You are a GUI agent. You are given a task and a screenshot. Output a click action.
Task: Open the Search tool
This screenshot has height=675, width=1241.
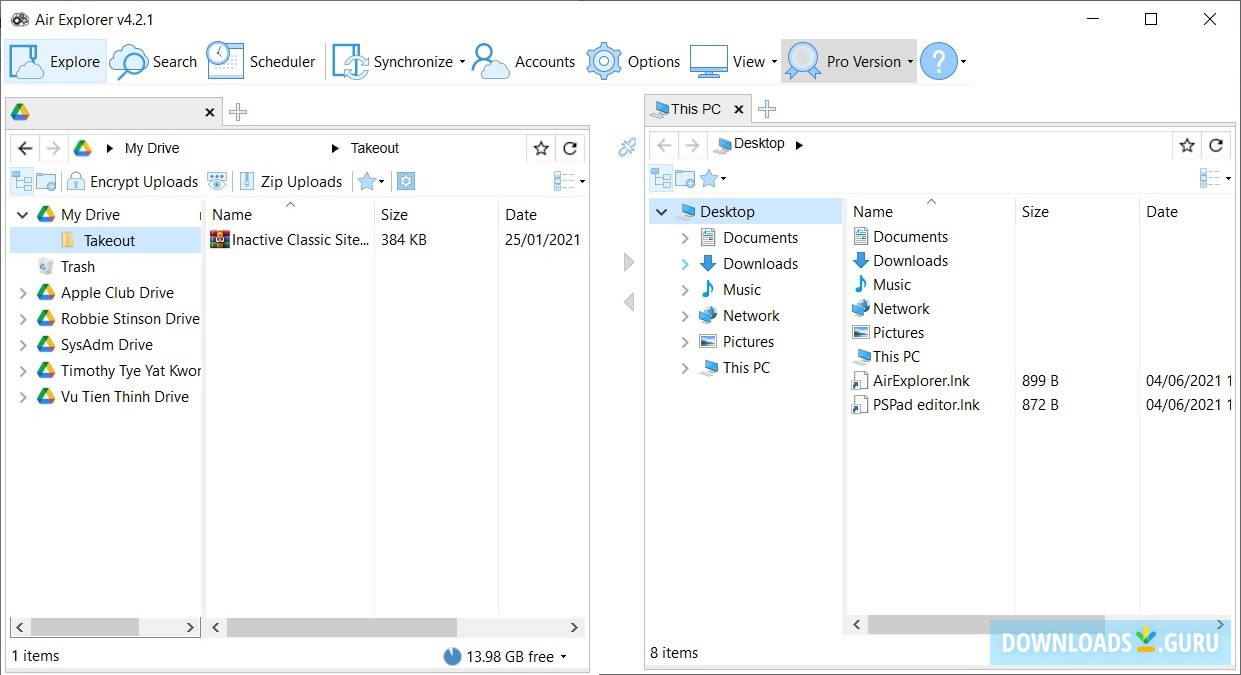(154, 61)
